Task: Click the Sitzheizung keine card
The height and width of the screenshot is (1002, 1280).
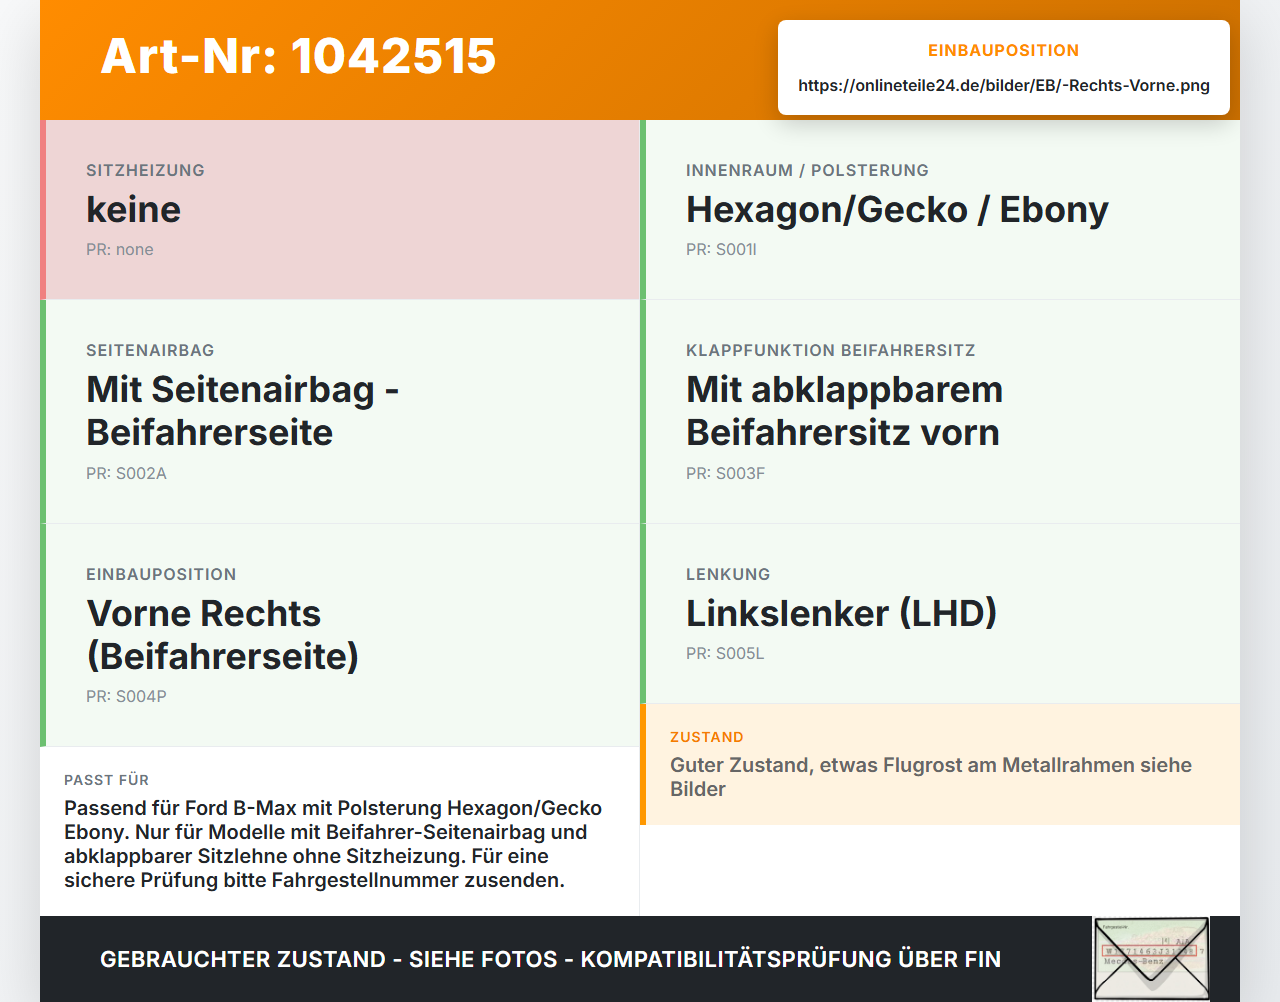Action: [x=340, y=210]
